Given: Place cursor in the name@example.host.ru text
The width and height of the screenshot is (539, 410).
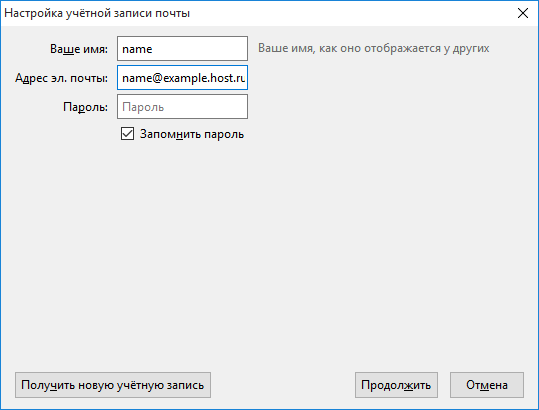Looking at the screenshot, I should coord(183,78).
